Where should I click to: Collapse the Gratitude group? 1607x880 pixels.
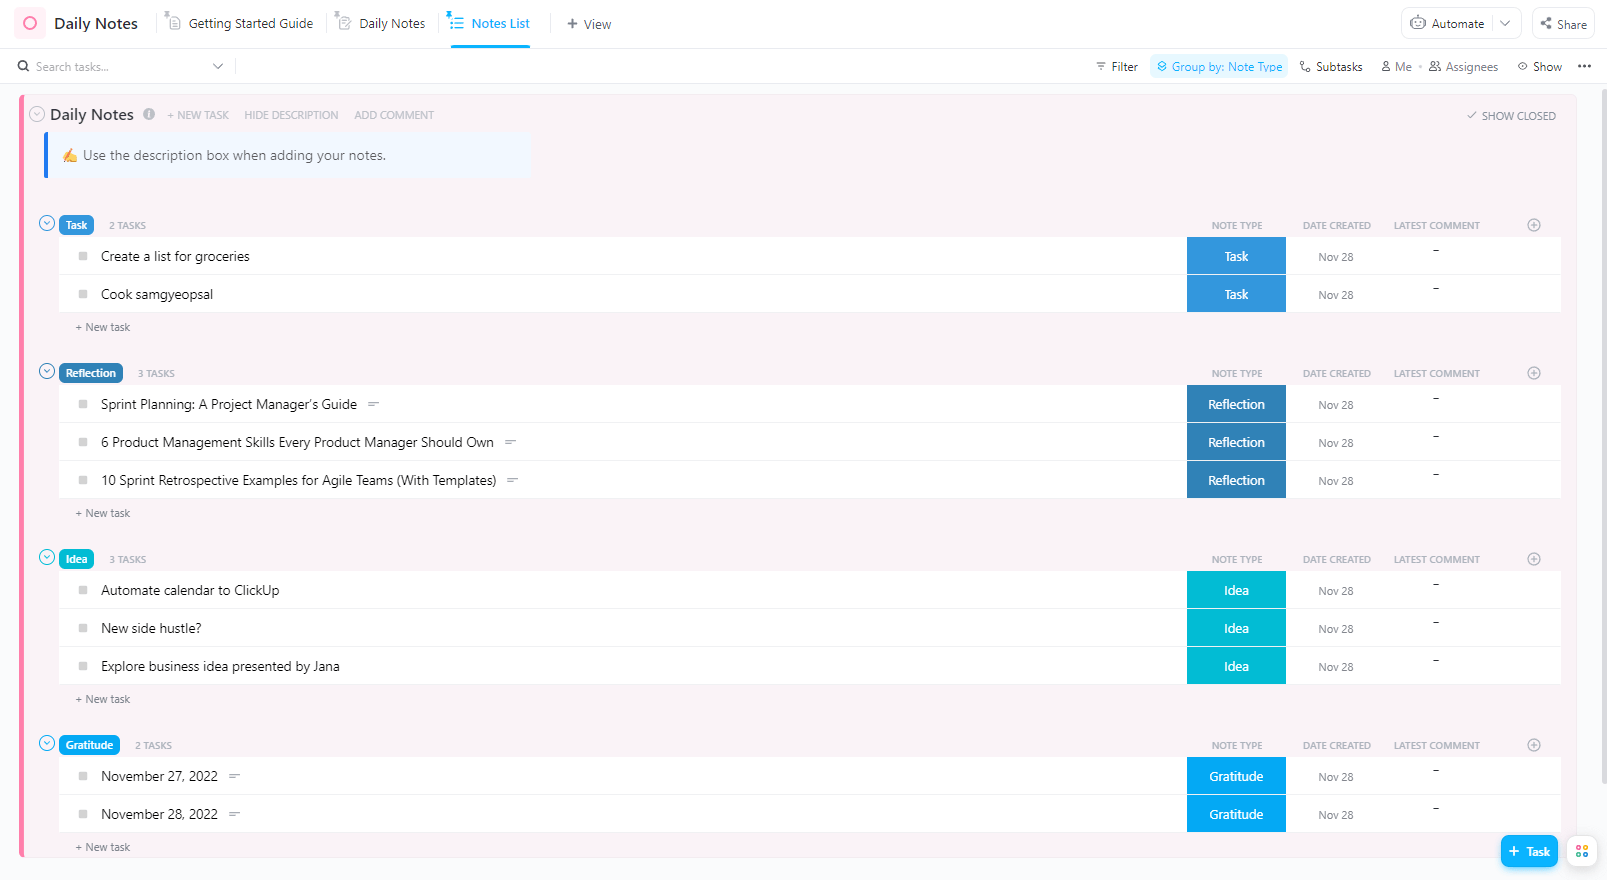click(x=47, y=743)
